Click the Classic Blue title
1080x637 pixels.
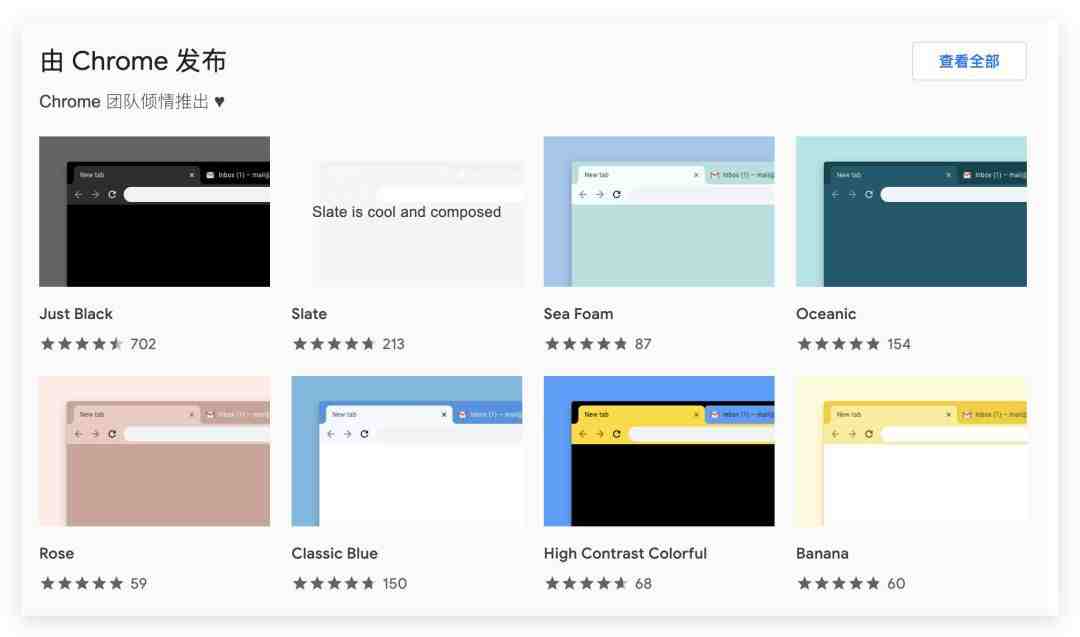click(x=334, y=554)
